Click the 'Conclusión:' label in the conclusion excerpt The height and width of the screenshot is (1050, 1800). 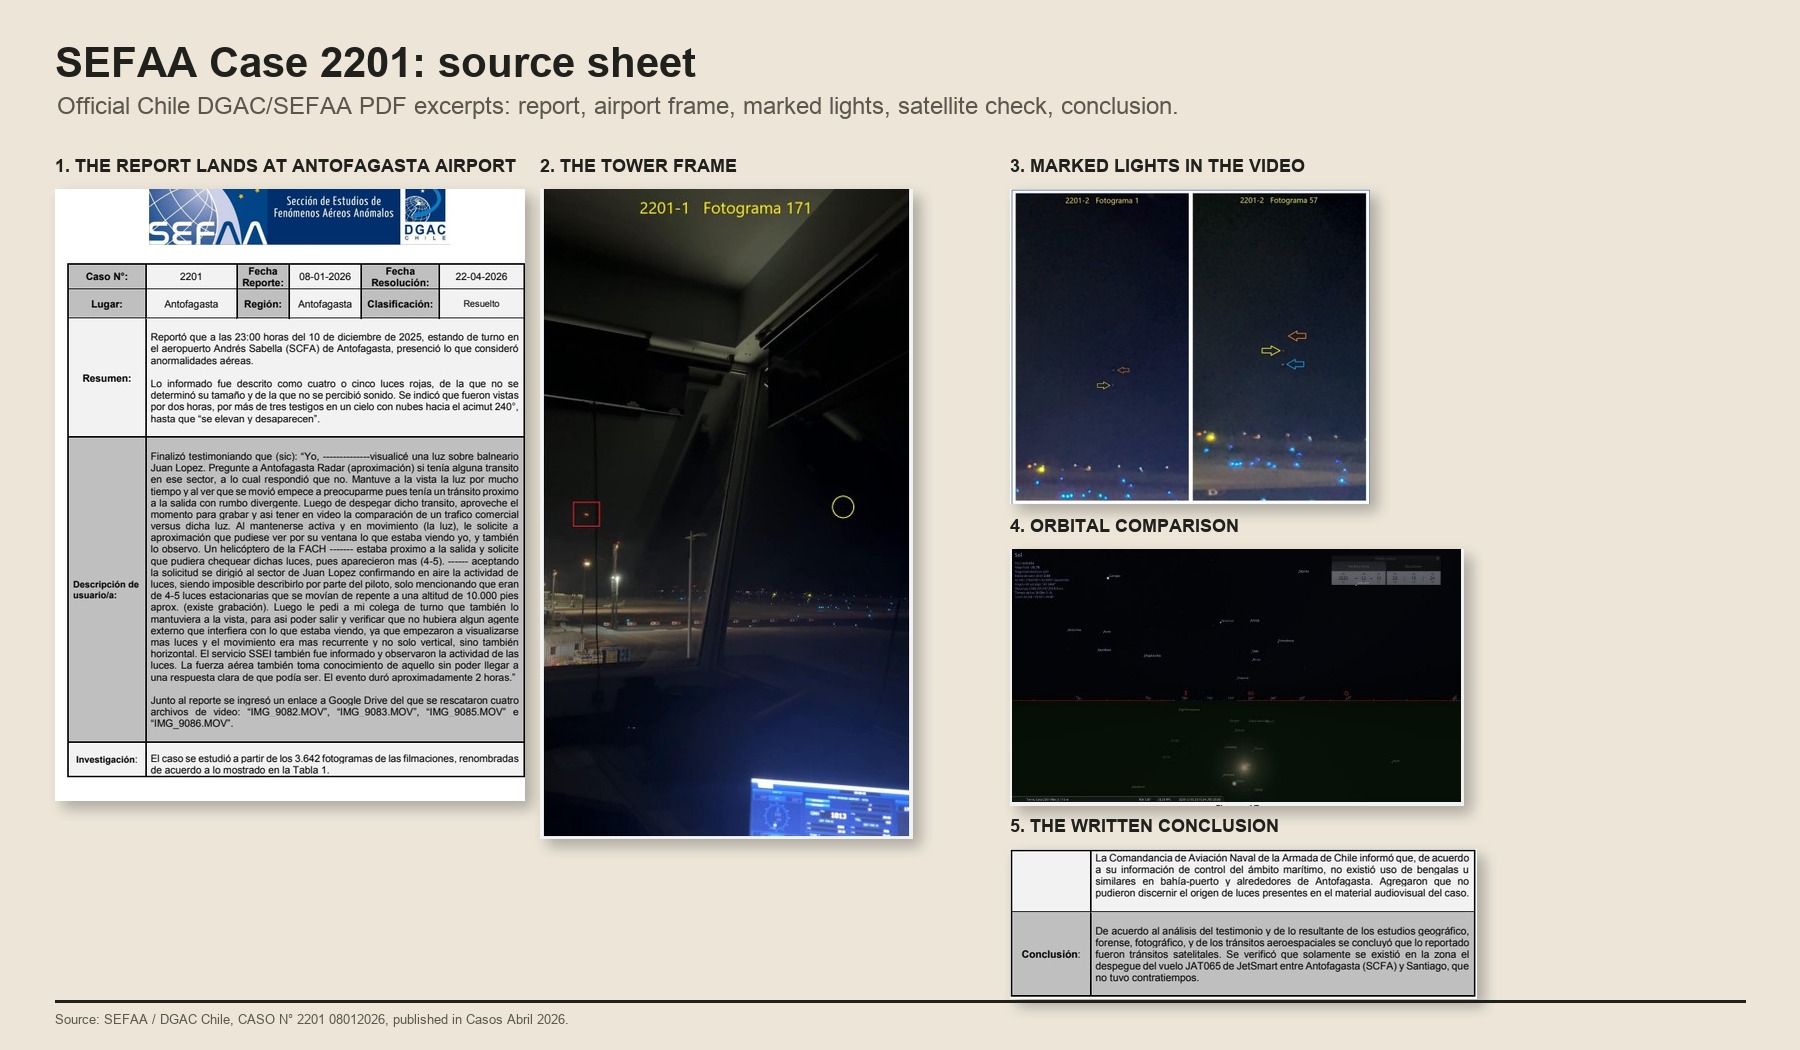(x=1051, y=954)
